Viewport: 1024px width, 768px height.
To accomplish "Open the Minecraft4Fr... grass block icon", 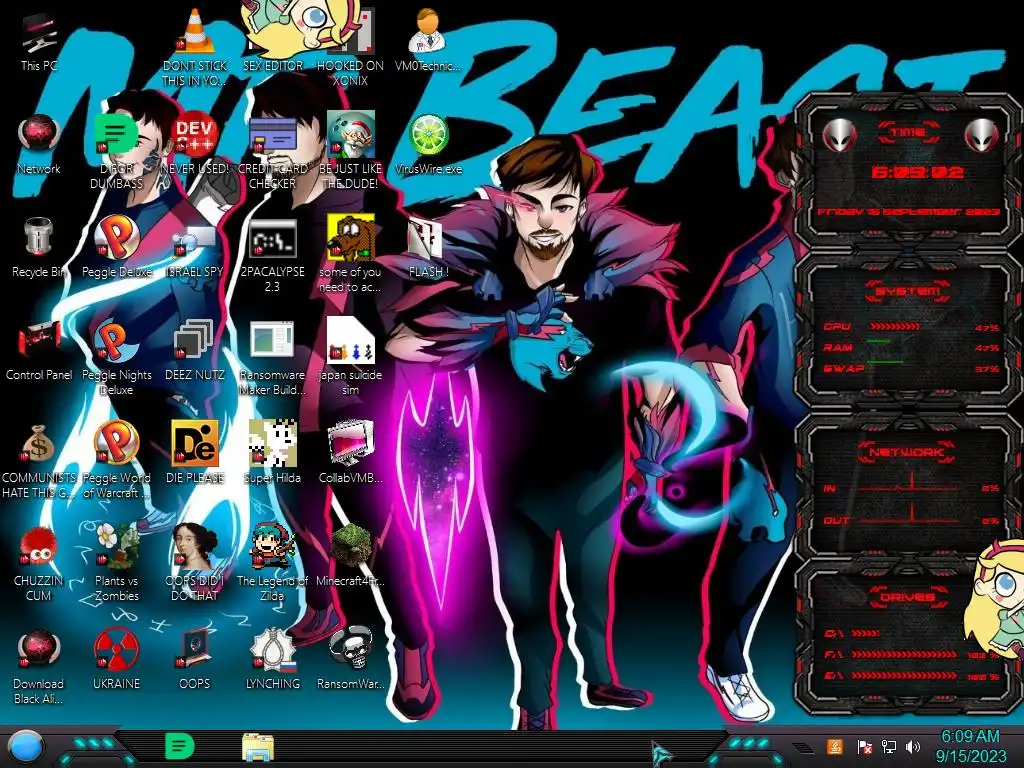I will tap(350, 556).
